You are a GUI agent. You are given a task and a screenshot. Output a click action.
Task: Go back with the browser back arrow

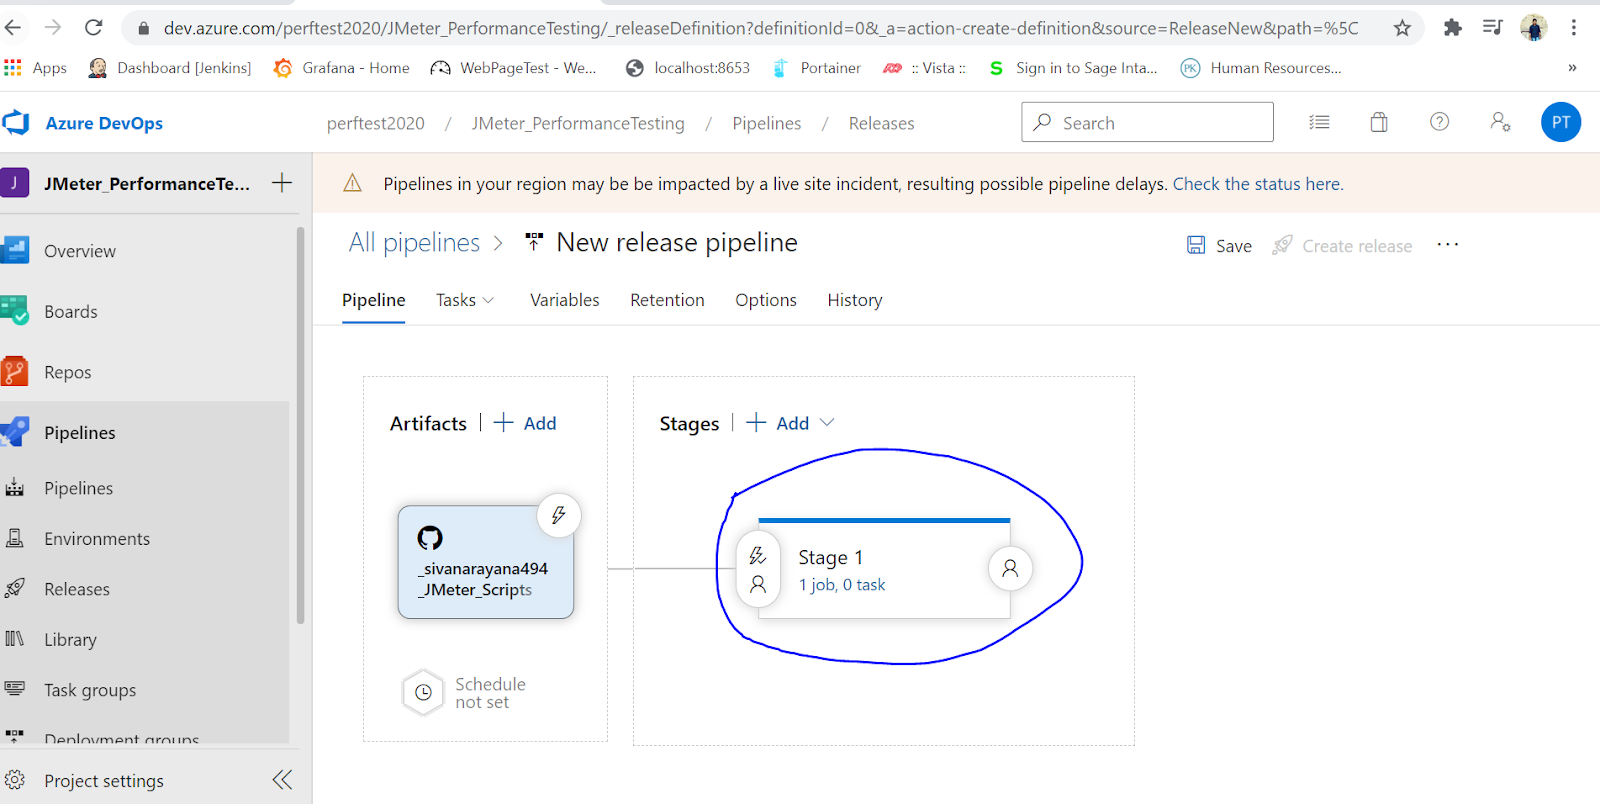click(x=14, y=28)
